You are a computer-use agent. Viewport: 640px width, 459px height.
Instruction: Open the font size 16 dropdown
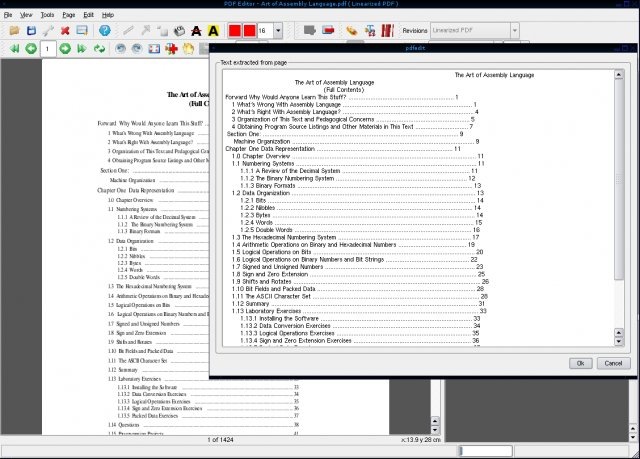pyautogui.click(x=278, y=31)
